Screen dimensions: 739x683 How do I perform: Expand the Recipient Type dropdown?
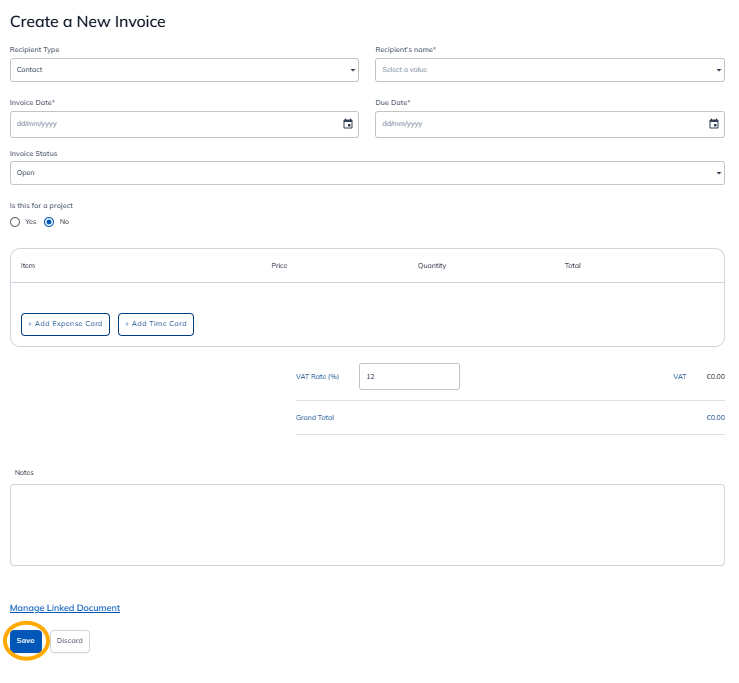coord(184,70)
